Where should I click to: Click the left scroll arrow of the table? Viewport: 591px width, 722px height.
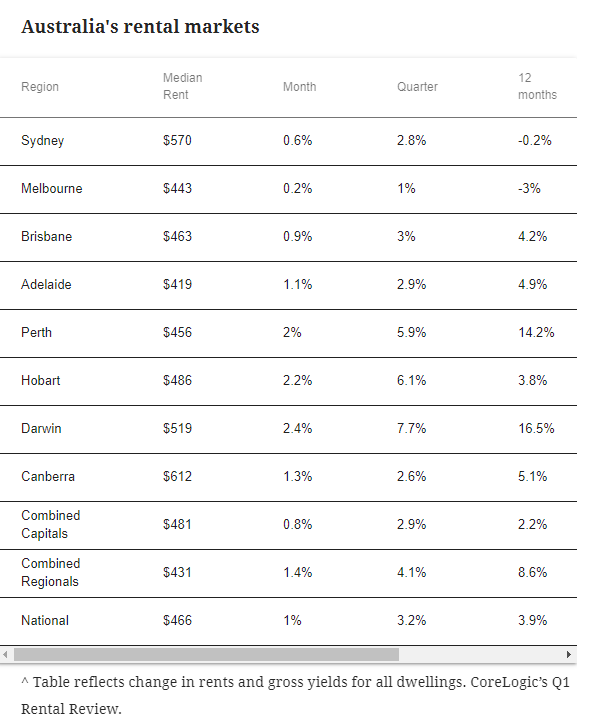pyautogui.click(x=5, y=654)
